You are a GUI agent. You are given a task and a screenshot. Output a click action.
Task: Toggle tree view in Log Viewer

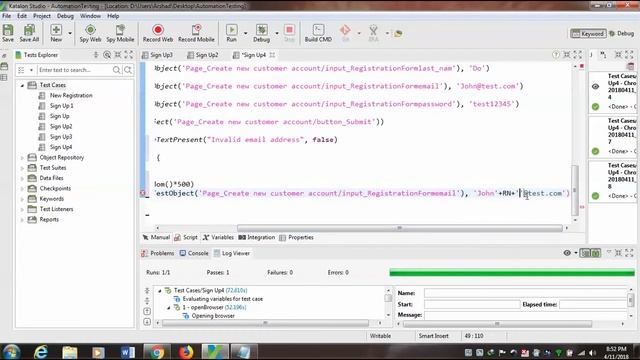pyautogui.click(x=585, y=253)
